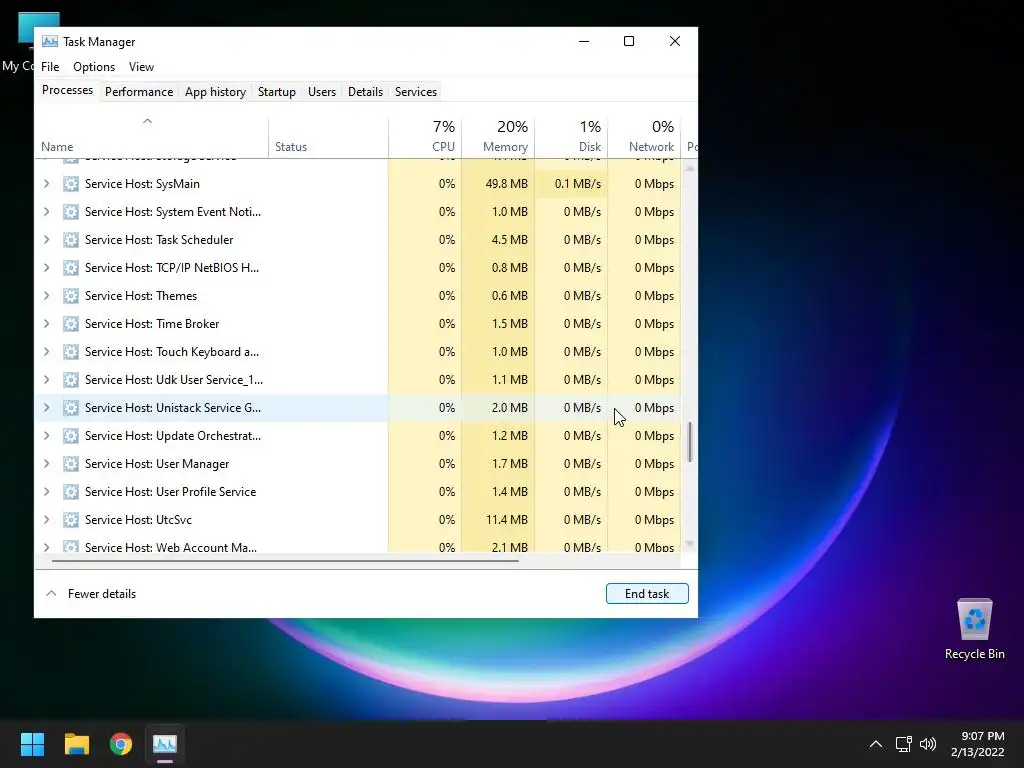The image size is (1024, 768).
Task: Click the vertical scrollbar thumb
Action: coord(690,442)
